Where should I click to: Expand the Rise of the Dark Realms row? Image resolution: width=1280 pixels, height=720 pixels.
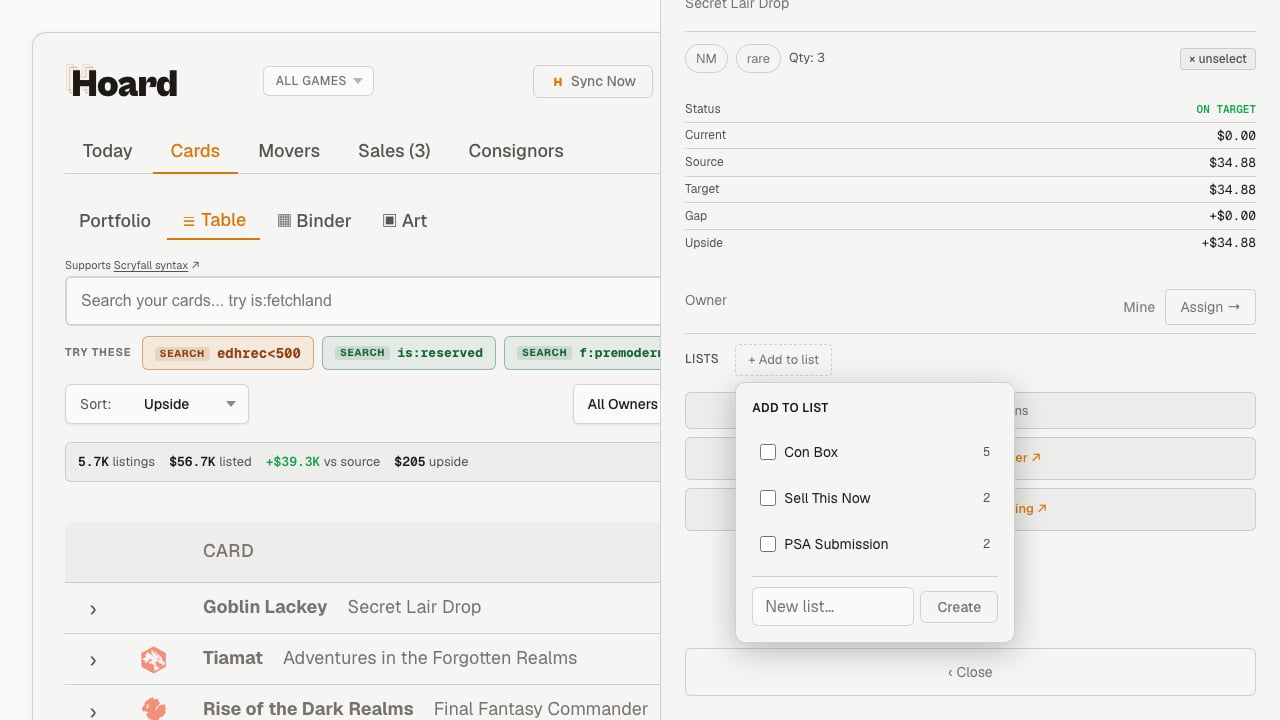click(x=93, y=711)
